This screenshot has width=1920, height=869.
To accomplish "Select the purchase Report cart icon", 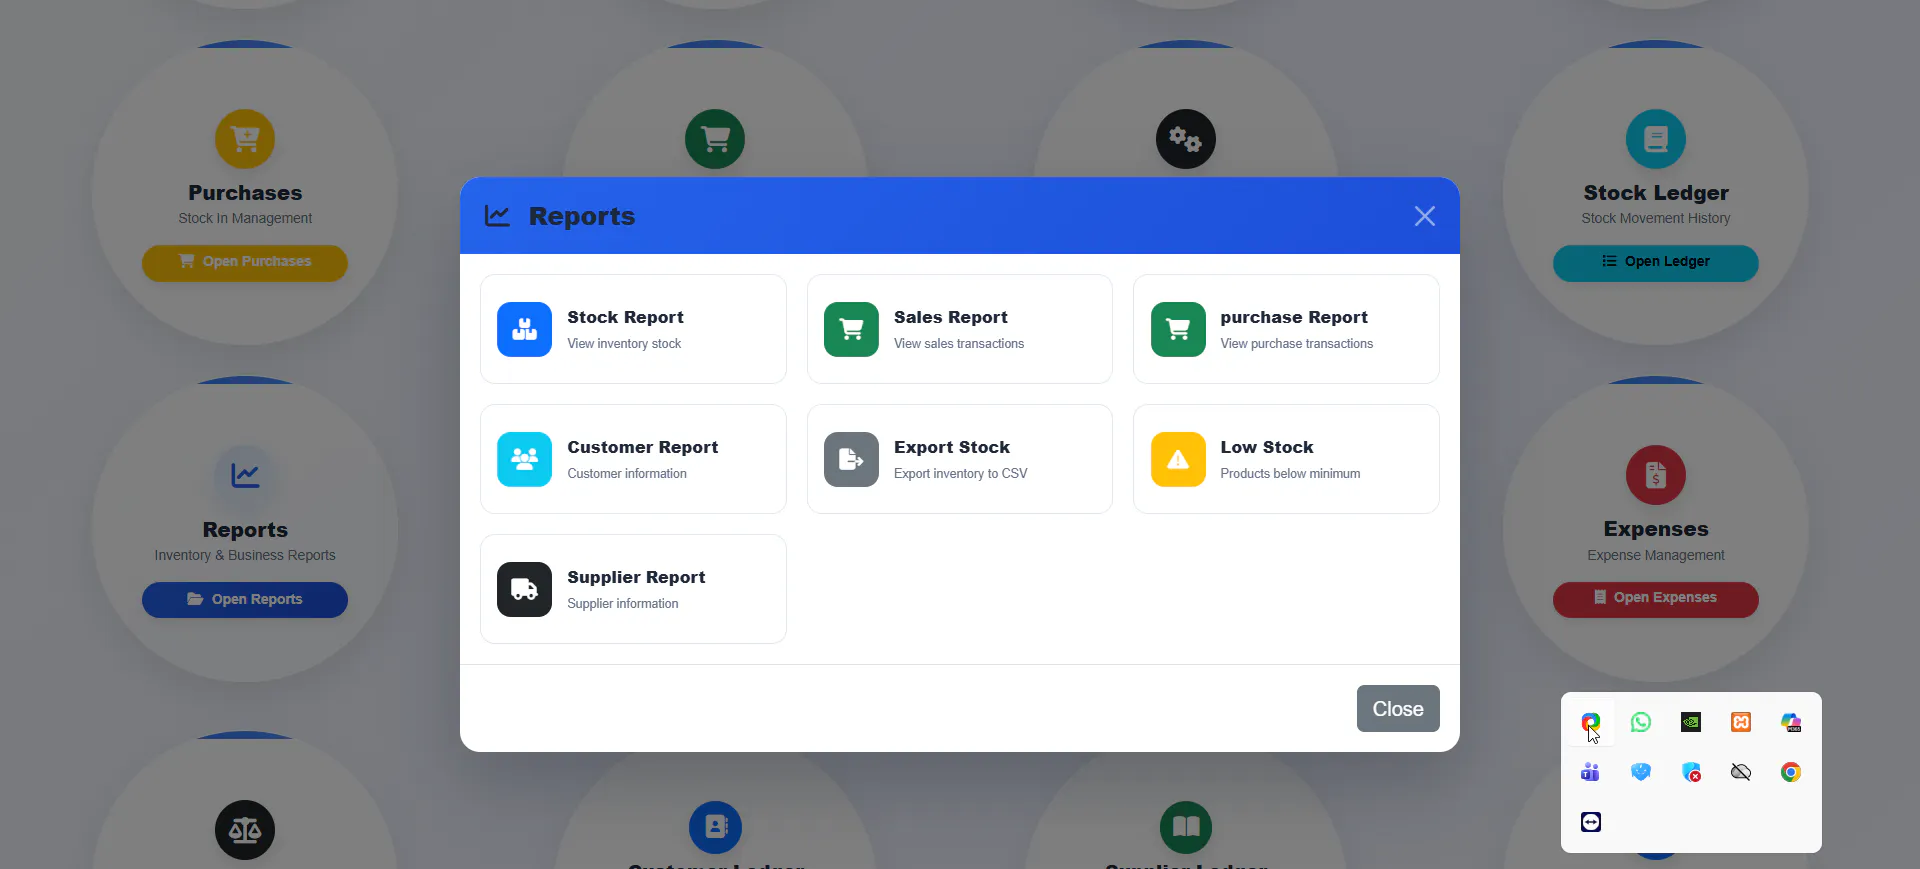I will click(1178, 329).
